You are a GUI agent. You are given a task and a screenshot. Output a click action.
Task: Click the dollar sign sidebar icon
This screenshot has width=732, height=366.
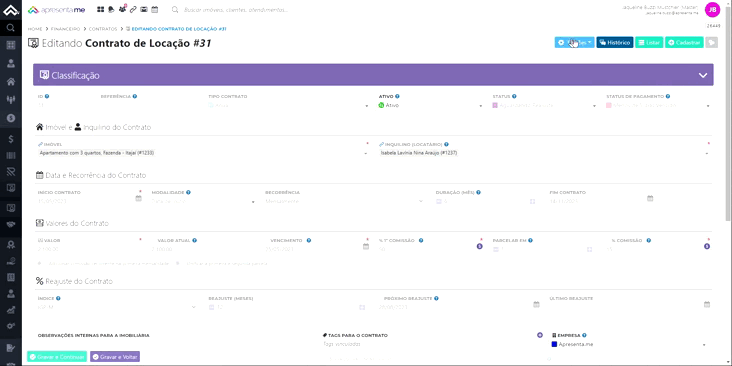pos(11,139)
